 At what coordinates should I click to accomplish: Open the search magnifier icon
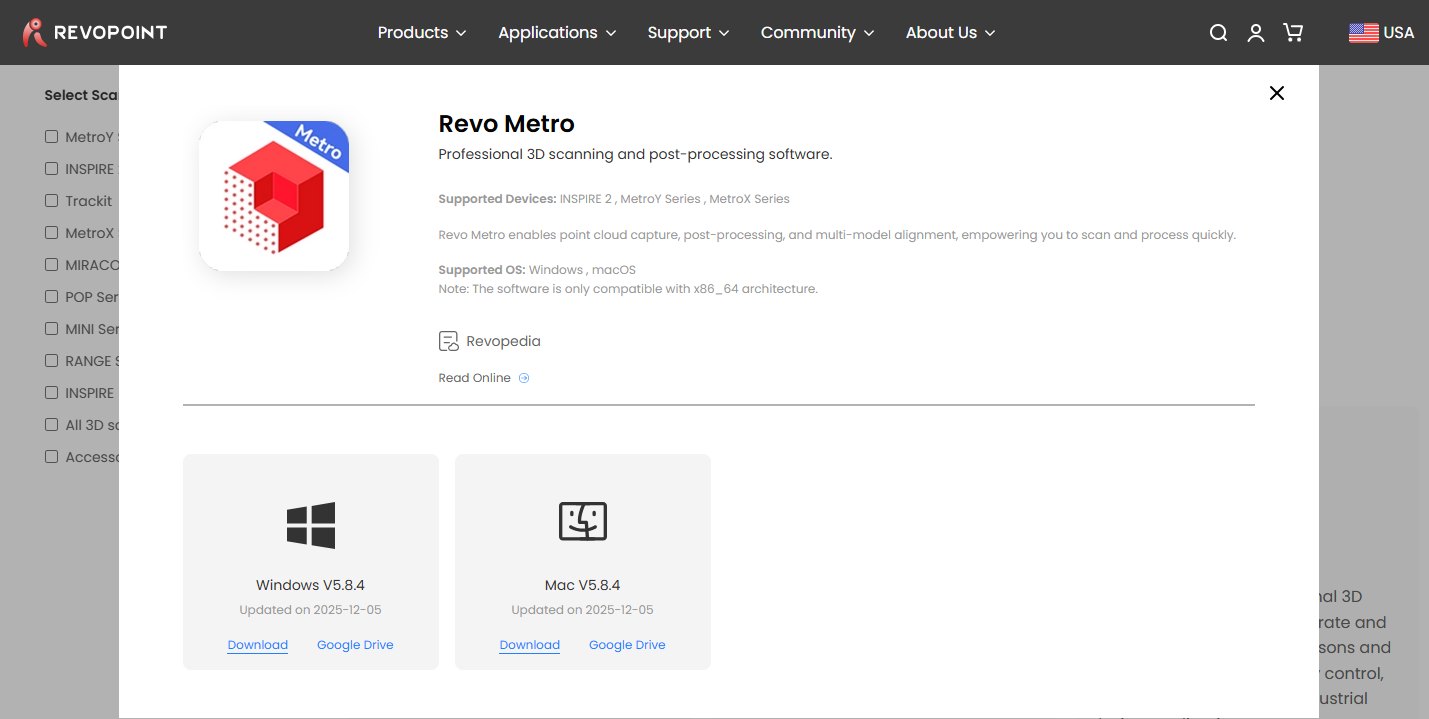coord(1218,33)
